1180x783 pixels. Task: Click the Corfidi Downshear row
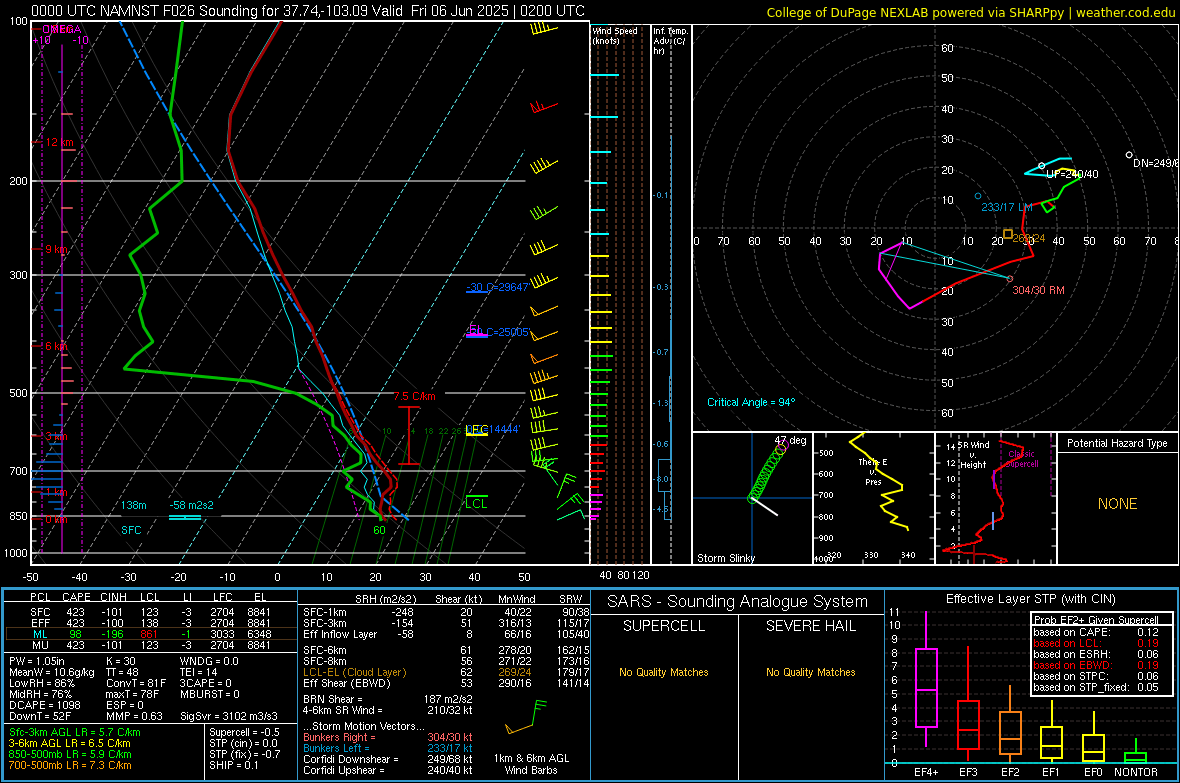pyautogui.click(x=388, y=759)
